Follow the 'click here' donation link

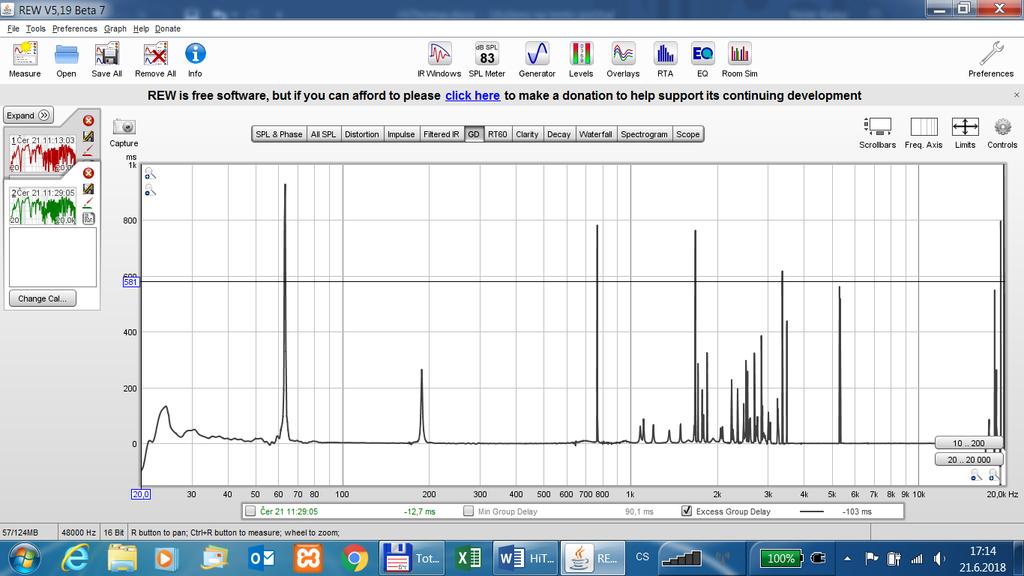pos(473,96)
